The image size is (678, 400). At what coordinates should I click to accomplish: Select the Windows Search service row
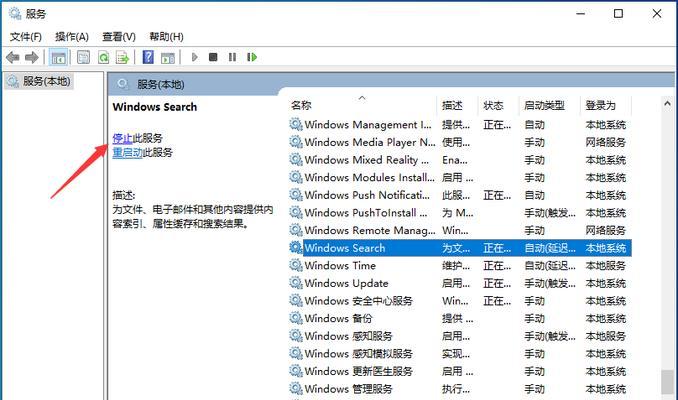[460, 248]
